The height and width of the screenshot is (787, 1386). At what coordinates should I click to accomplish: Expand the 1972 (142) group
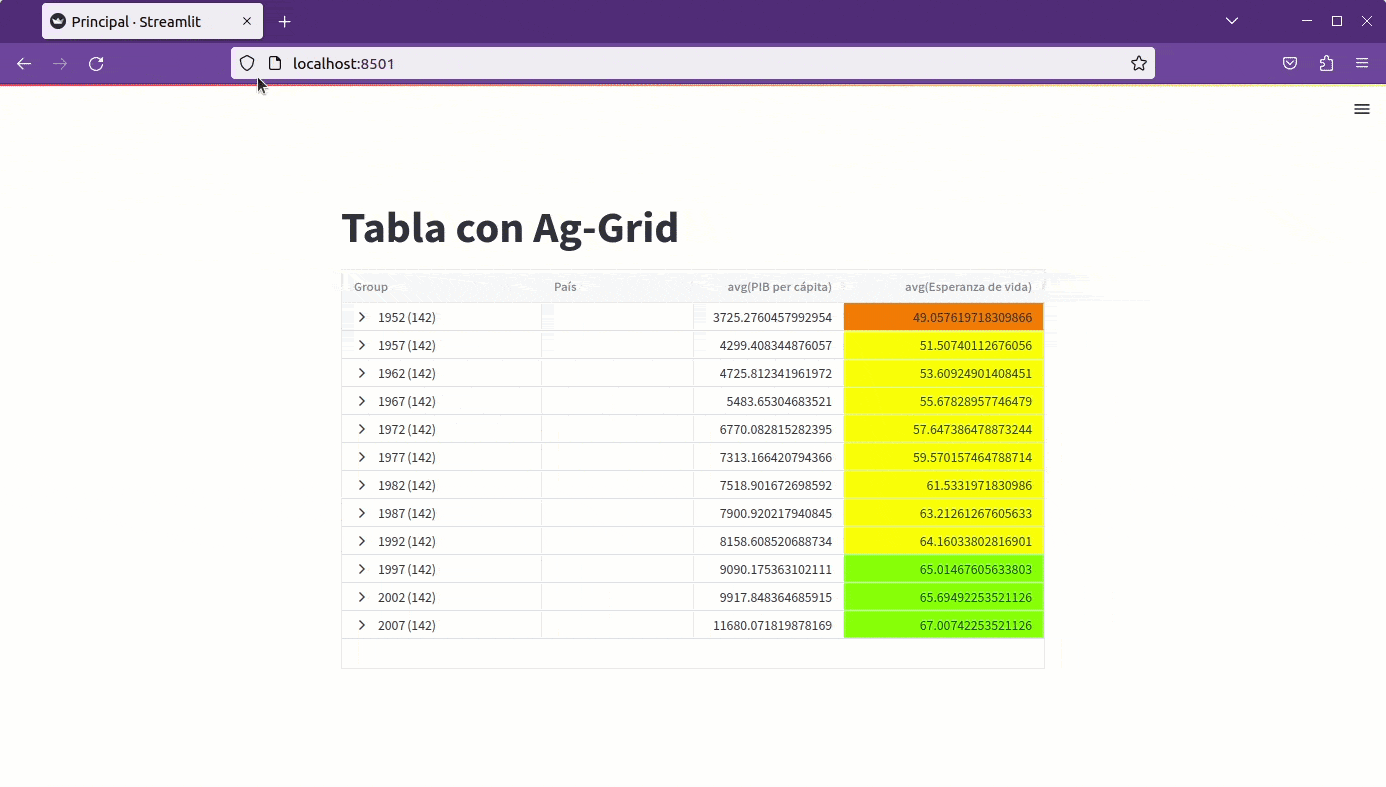(x=362, y=429)
